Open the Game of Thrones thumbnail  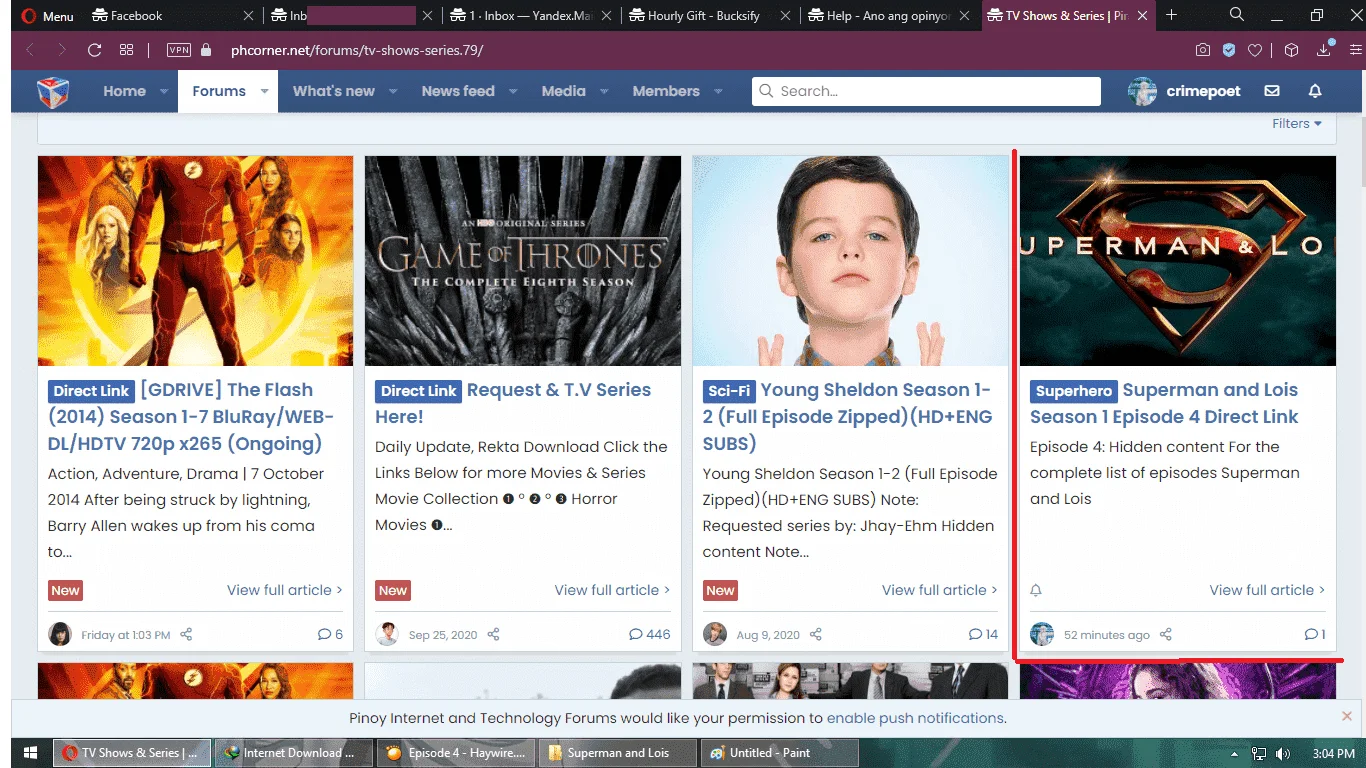pos(523,261)
